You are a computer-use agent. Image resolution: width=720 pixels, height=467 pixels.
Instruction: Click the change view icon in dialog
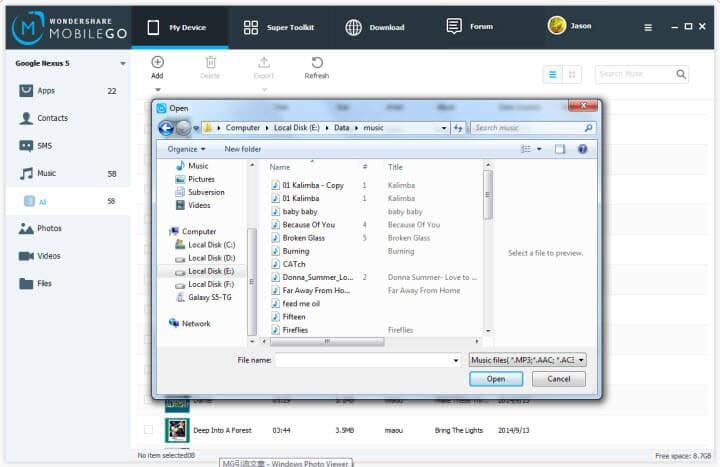526,149
